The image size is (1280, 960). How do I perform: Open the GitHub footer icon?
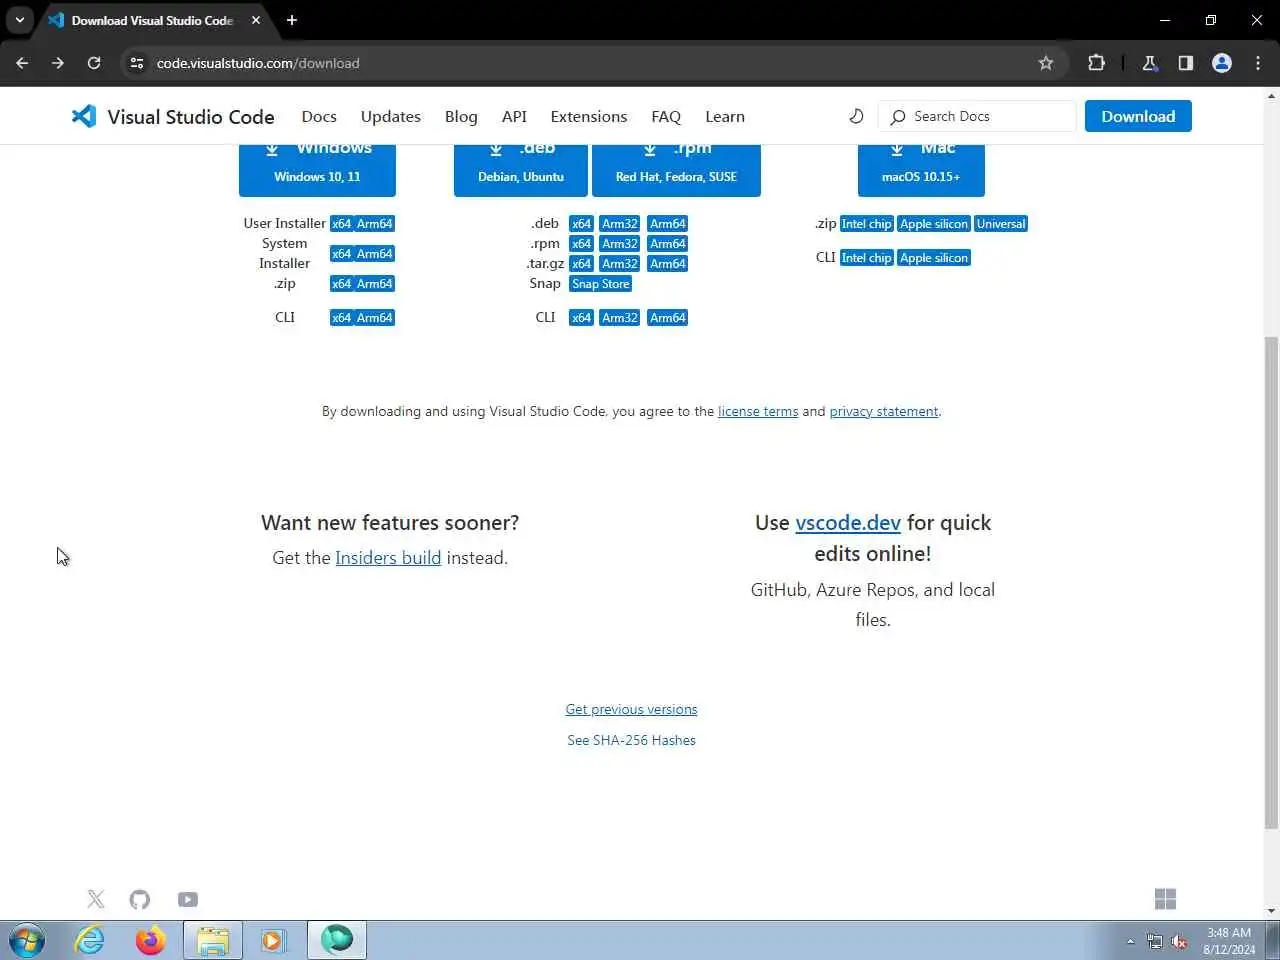coord(140,899)
